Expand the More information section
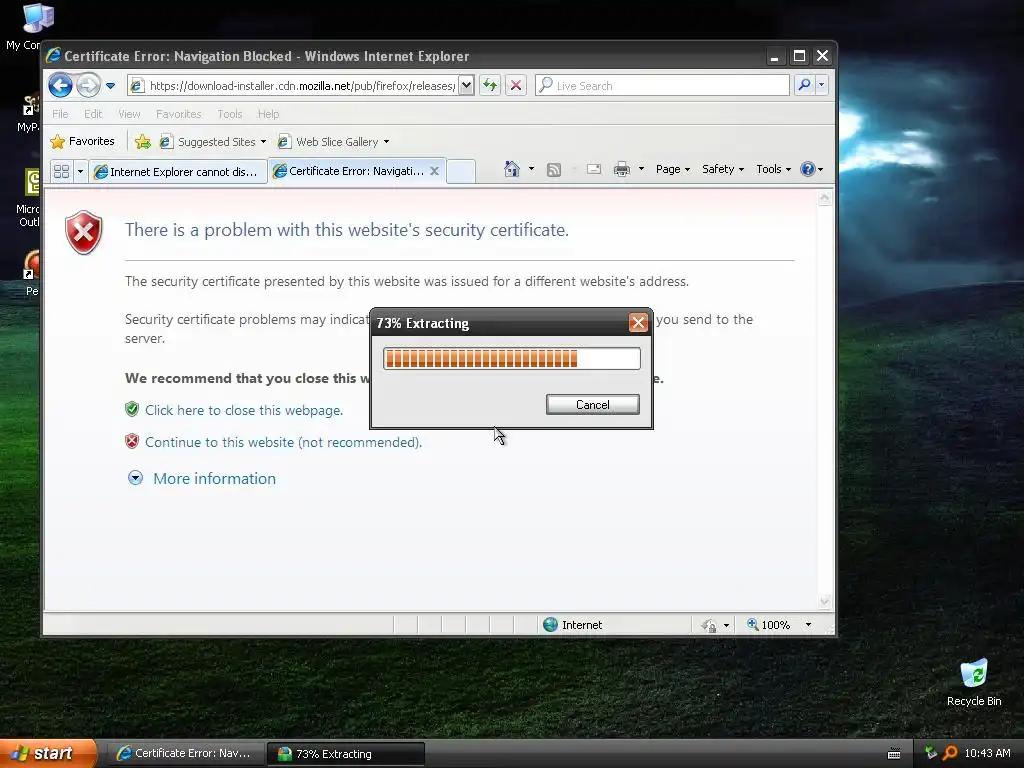Screen dimensions: 1024x768 (x=202, y=478)
